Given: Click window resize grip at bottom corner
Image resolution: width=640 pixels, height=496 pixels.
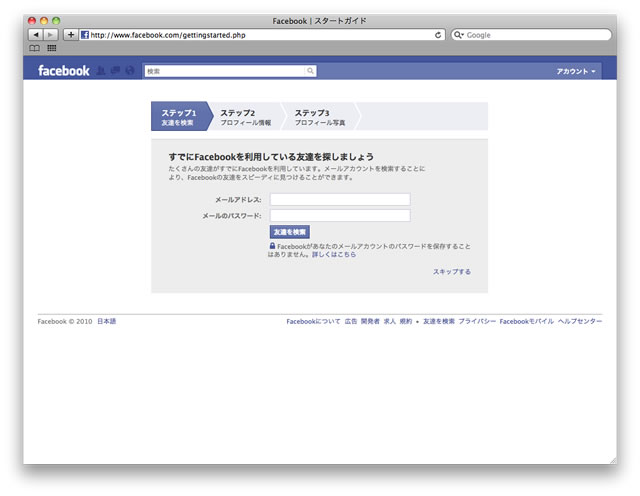Looking at the screenshot, I should click(x=613, y=460).
